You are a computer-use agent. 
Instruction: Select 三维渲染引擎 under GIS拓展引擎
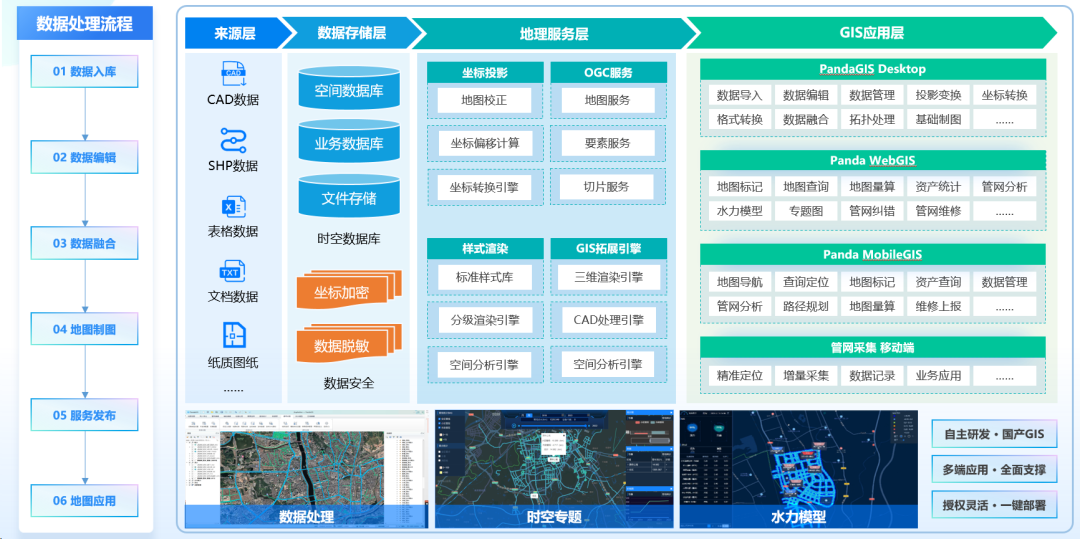click(x=608, y=277)
